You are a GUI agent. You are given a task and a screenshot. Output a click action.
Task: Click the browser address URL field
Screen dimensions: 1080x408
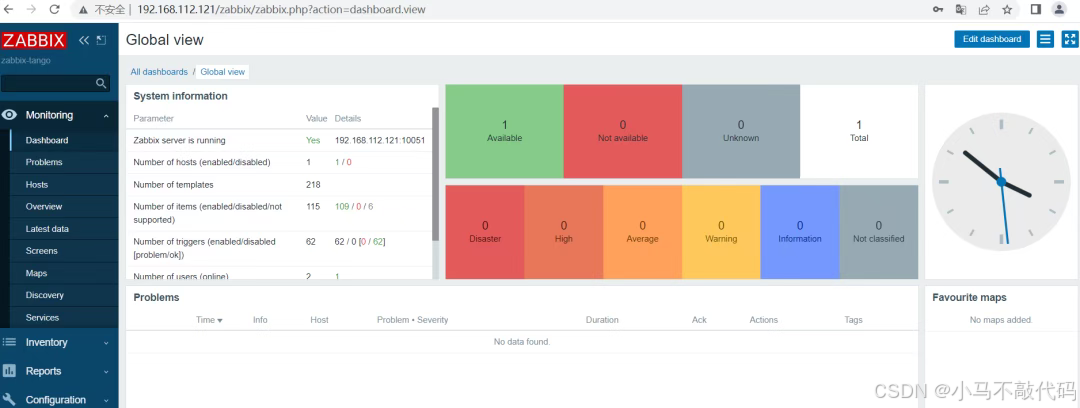pos(282,10)
